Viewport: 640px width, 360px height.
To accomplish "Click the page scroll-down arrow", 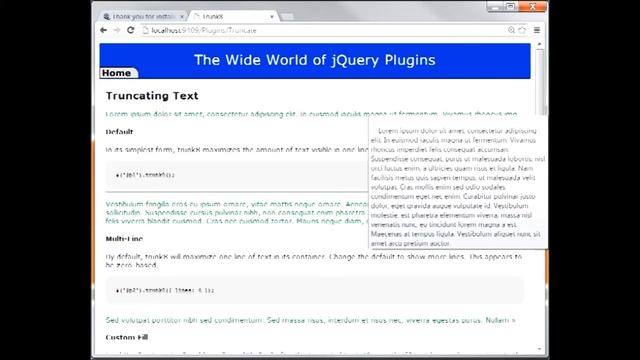I will click(x=540, y=349).
